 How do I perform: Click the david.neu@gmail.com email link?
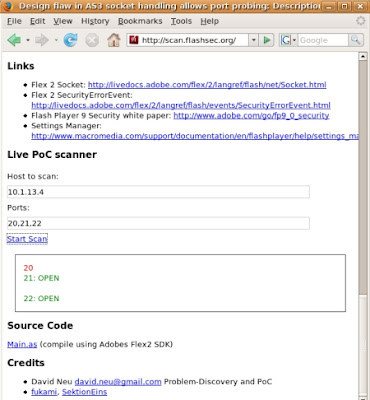pyautogui.click(x=118, y=382)
